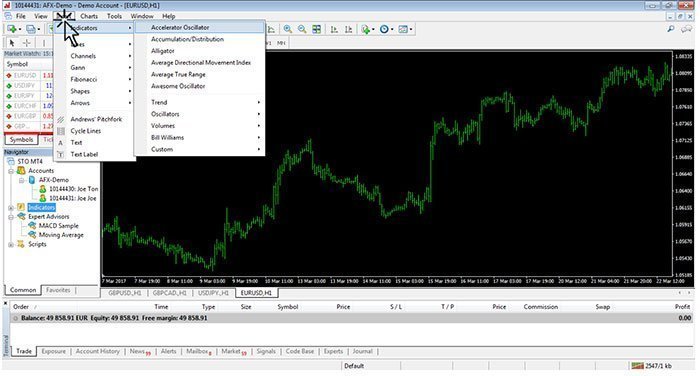Image resolution: width=700 pixels, height=376 pixels.
Task: Click the chat bubbles icon at top right
Action: click(x=686, y=29)
